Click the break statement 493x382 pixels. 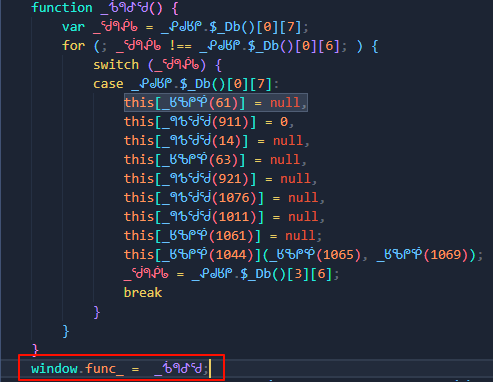143,293
